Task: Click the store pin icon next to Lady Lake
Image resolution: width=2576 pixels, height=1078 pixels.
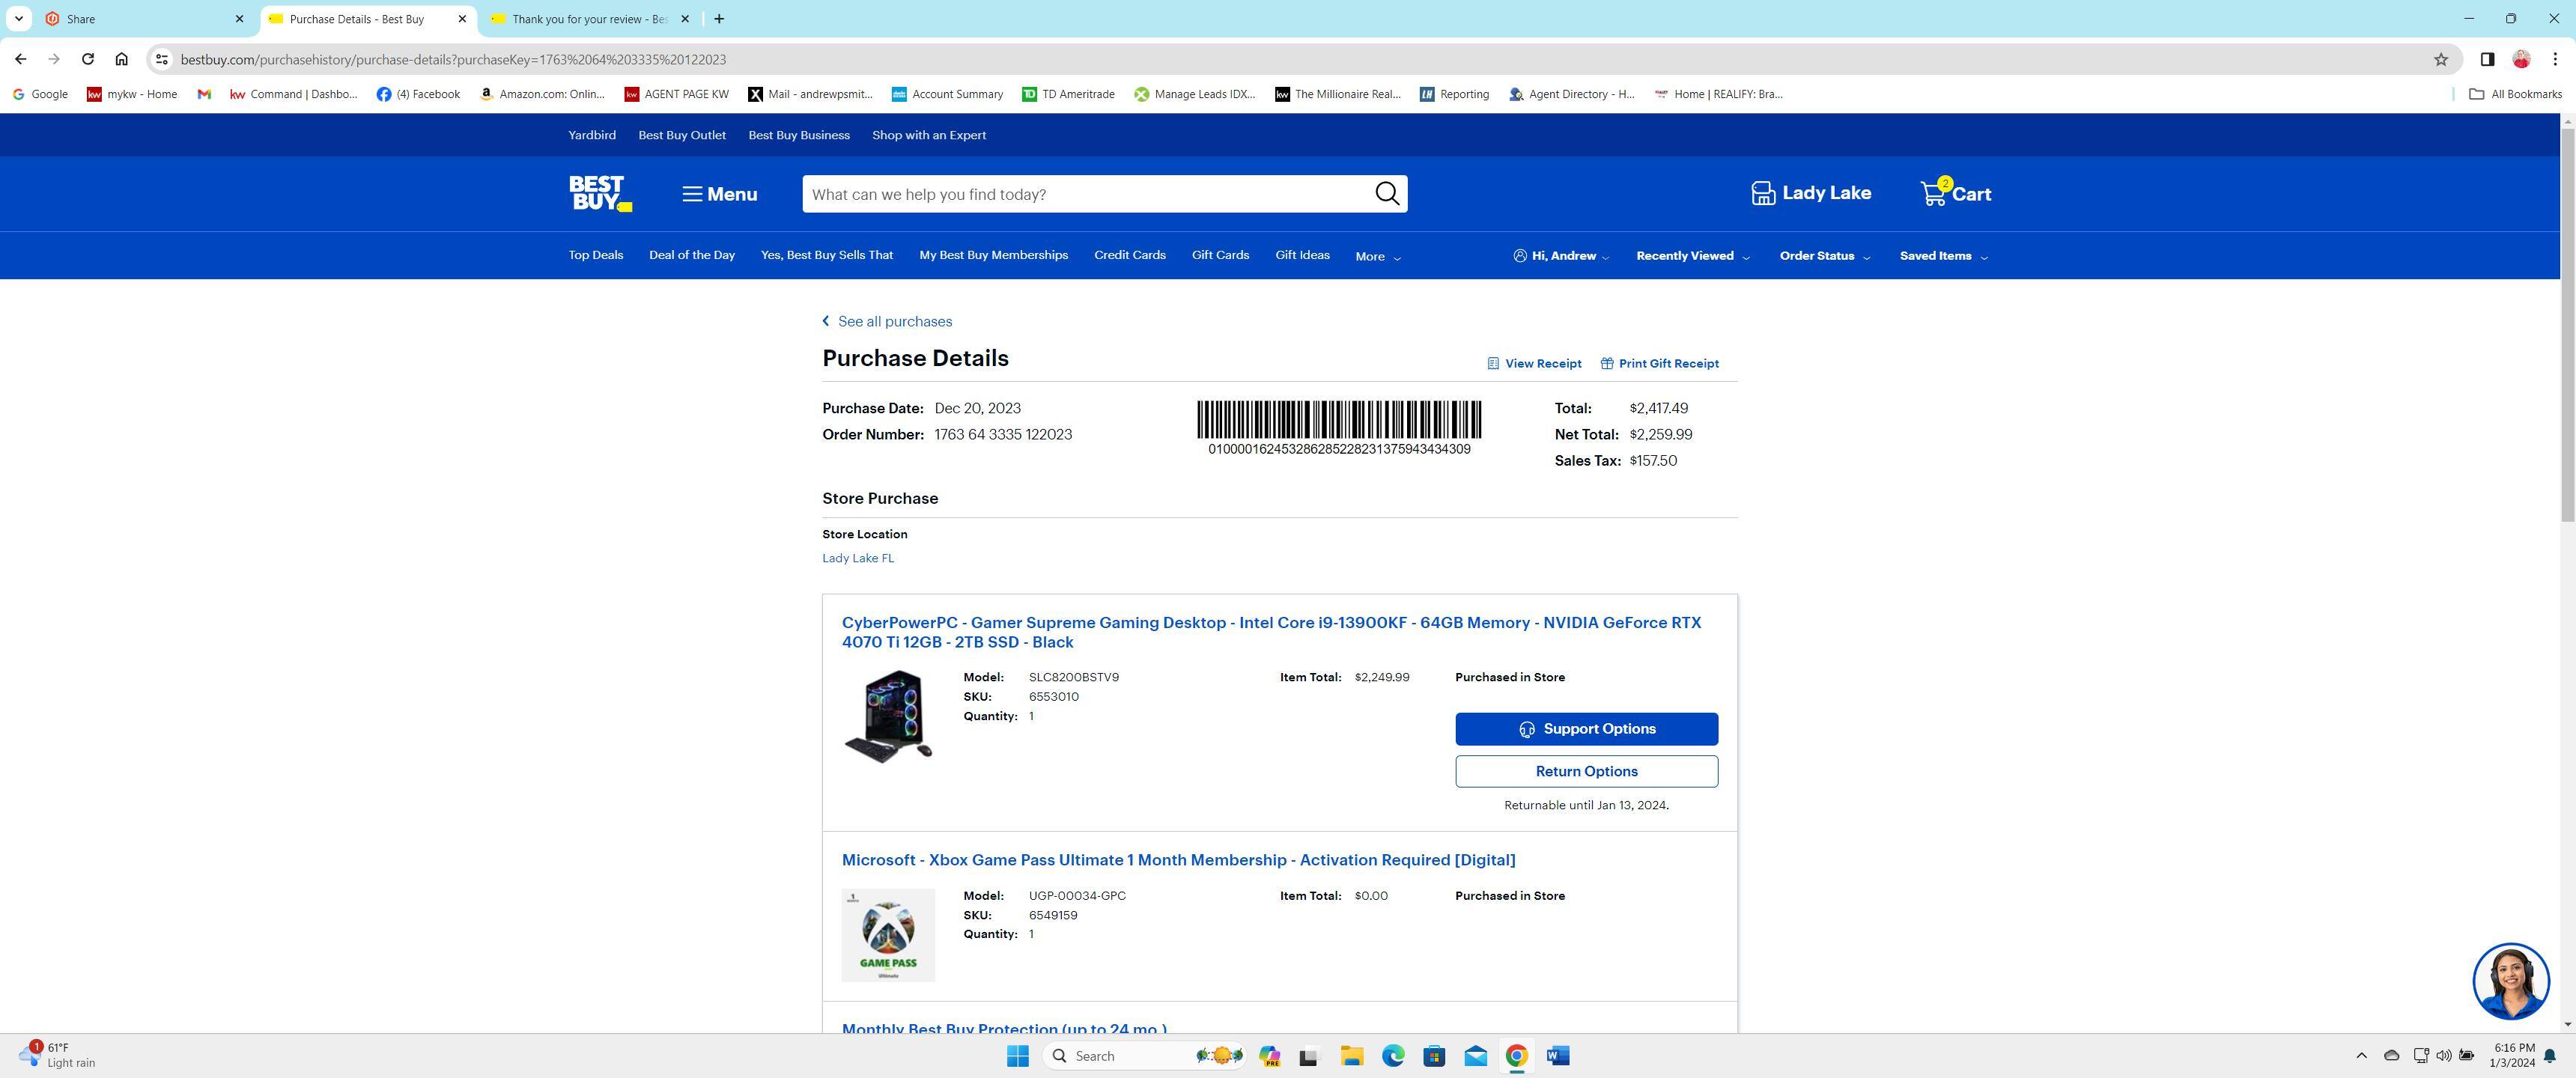Action: pyautogui.click(x=1763, y=192)
